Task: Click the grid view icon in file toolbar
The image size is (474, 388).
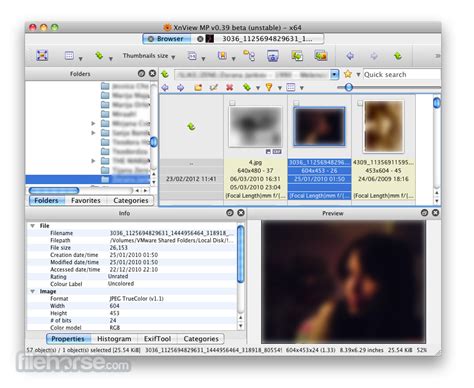Action: click(291, 87)
